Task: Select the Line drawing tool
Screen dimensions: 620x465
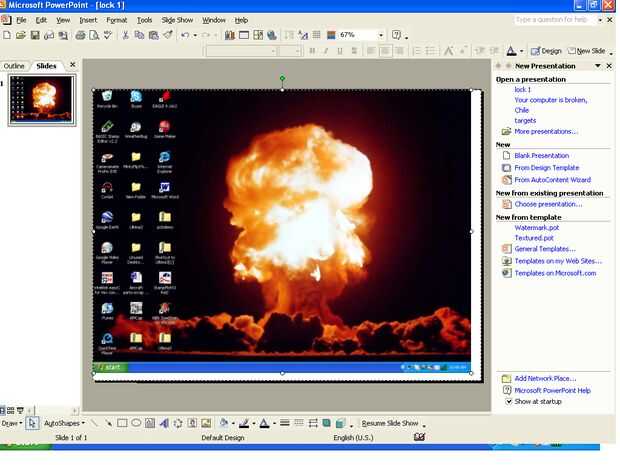Action: (94, 423)
